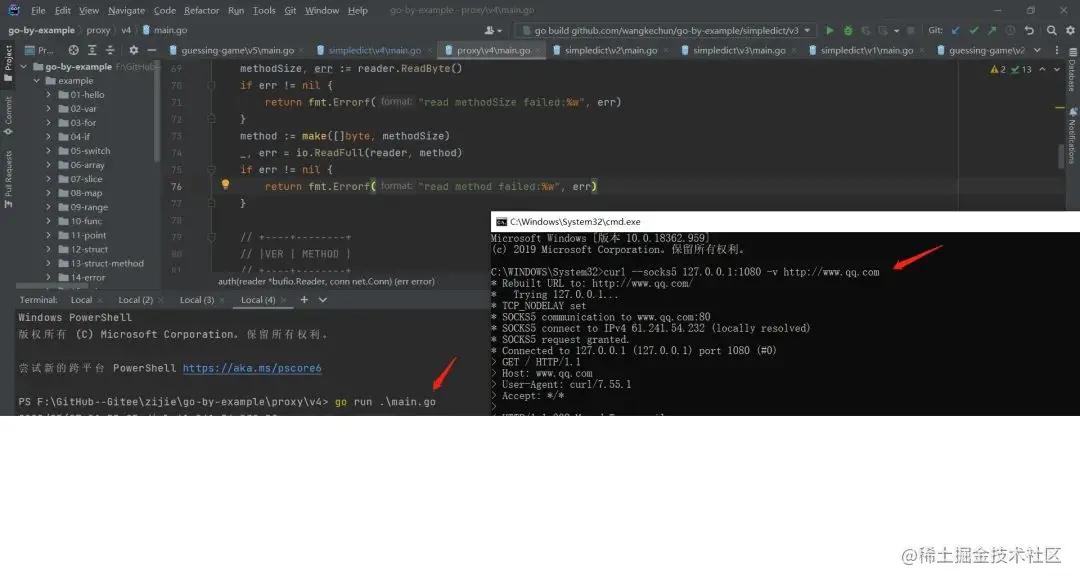Viewport: 1080px width, 584px height.
Task: Open the aka.ms/pscore6 link
Action: [x=252, y=368]
